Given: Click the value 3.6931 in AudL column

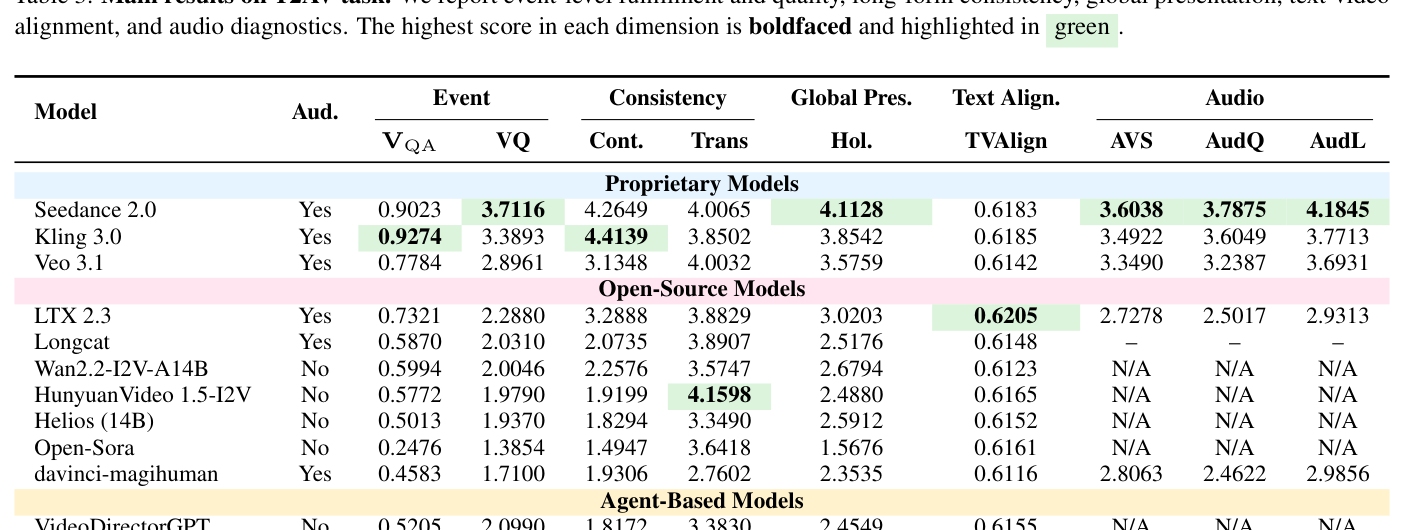Looking at the screenshot, I should click(1337, 263).
